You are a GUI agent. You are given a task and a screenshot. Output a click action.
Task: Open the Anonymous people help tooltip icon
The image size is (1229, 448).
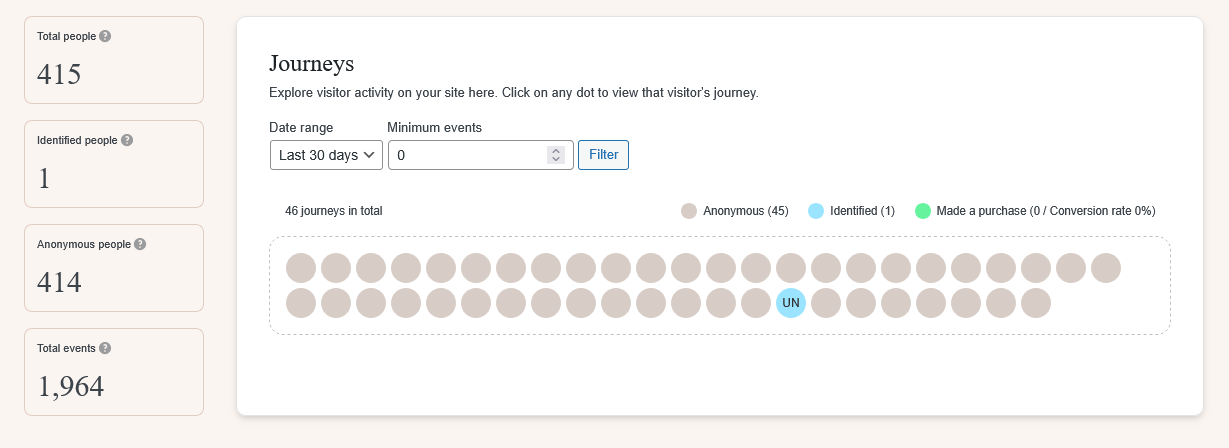[x=140, y=244]
